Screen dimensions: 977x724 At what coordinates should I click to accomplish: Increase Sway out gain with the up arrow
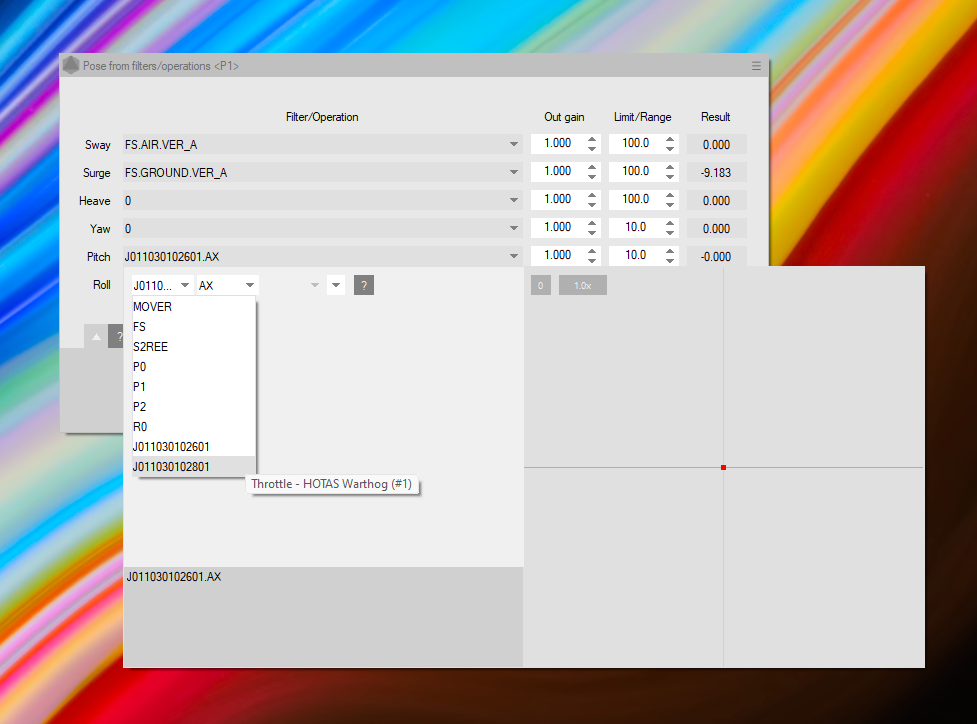(592, 140)
